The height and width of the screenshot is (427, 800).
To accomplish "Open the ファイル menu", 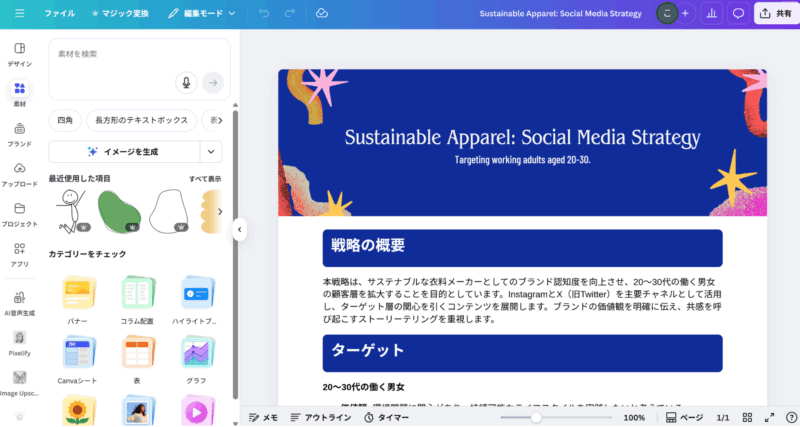I will tap(59, 14).
